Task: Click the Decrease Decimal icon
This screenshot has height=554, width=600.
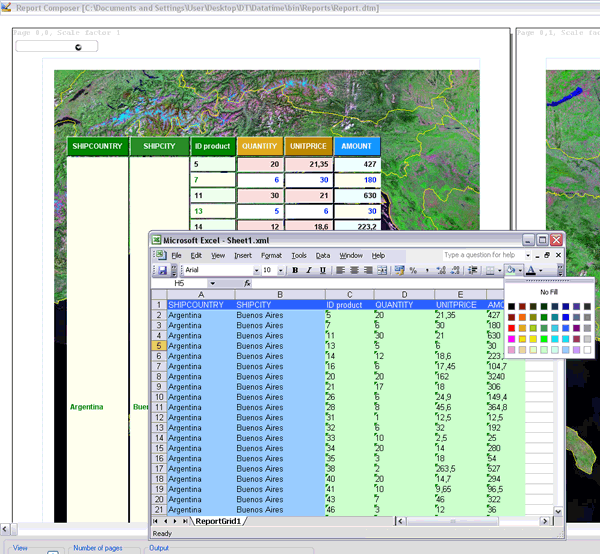Action: click(455, 270)
